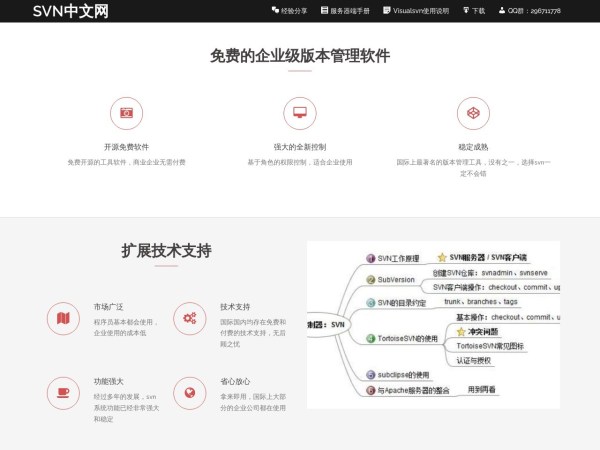Click the 扩展技术支持 section heading
Screen dimensions: 600x450
166,251
